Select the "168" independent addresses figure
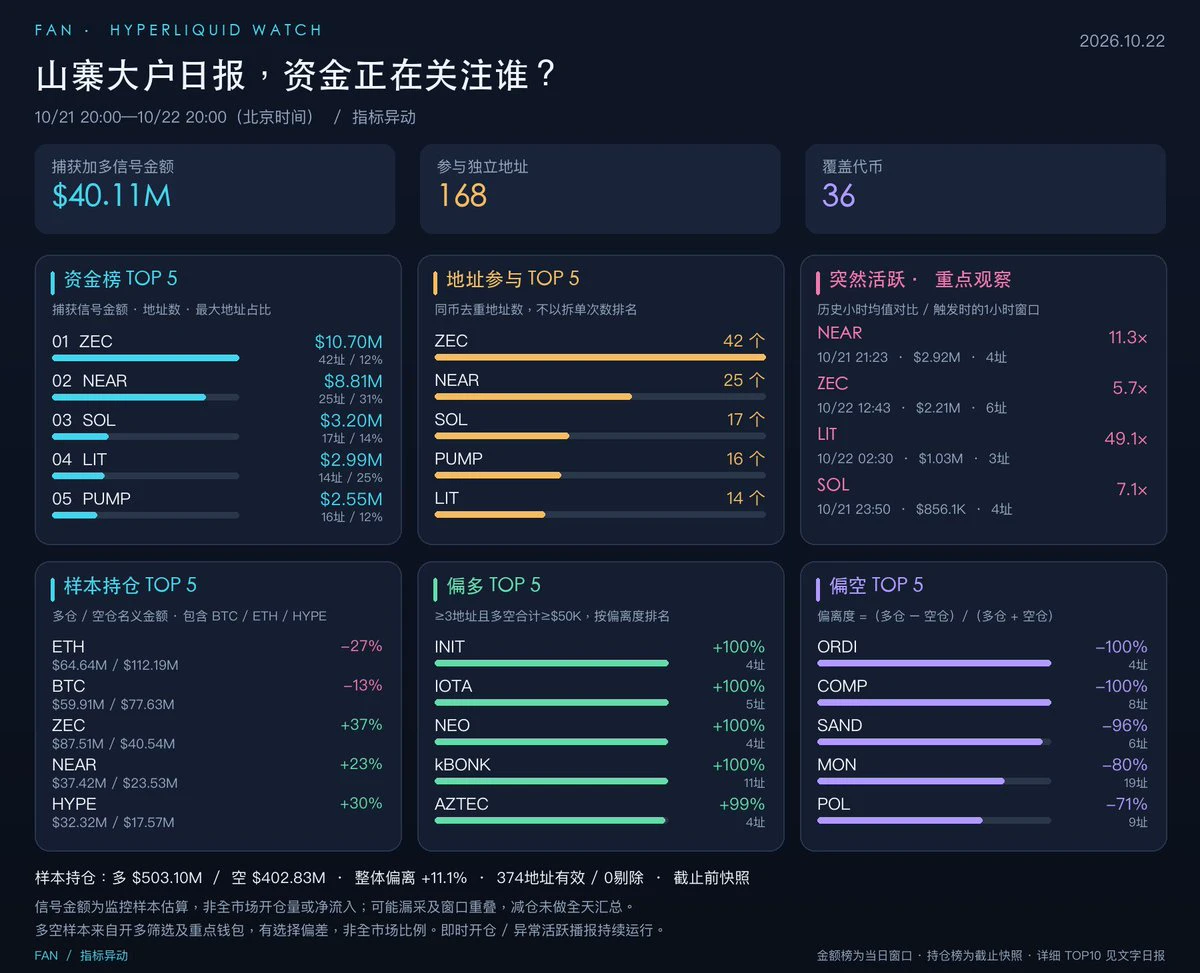Image resolution: width=1200 pixels, height=973 pixels. (x=462, y=196)
